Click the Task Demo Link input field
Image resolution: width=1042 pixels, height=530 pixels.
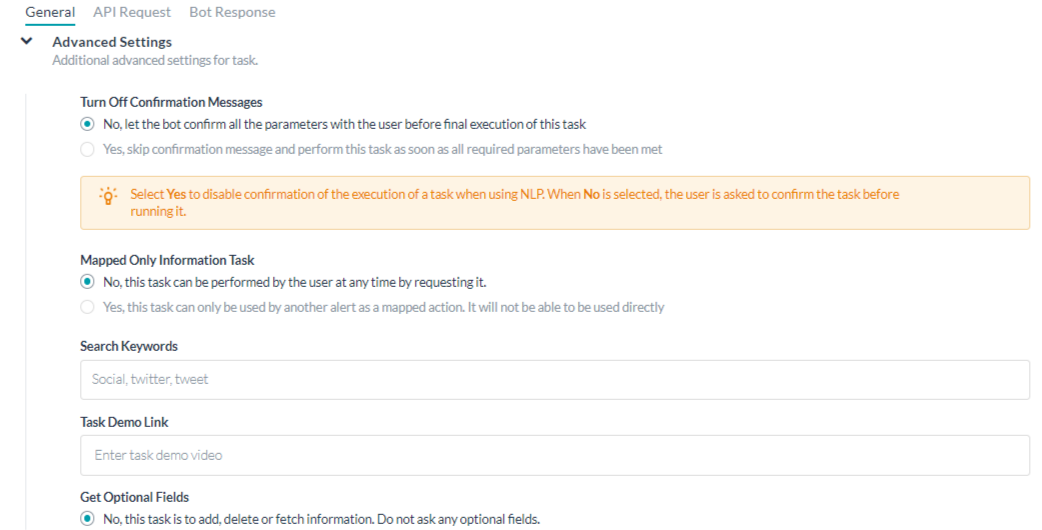click(555, 456)
